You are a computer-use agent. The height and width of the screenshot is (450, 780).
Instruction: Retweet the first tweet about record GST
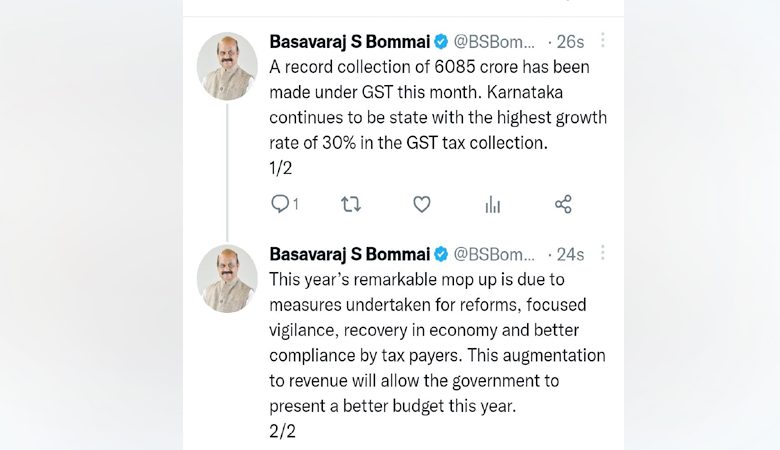351,204
